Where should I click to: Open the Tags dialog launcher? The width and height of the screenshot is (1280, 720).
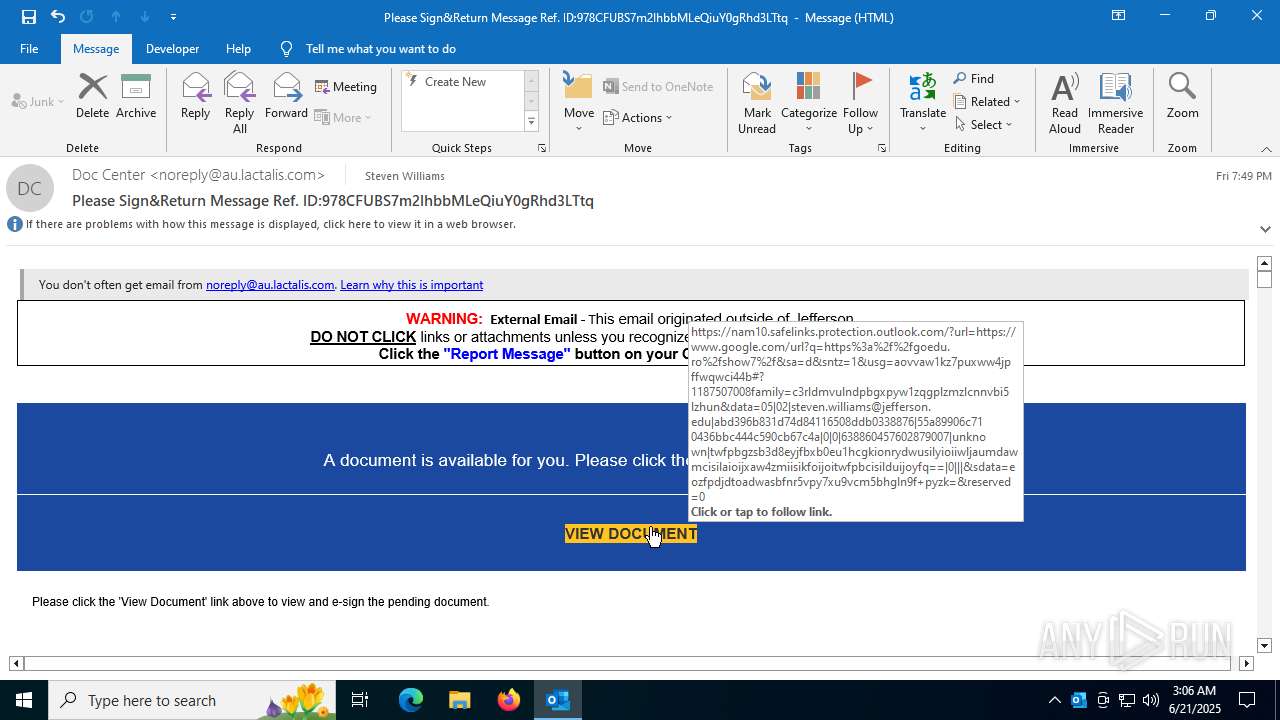click(882, 148)
